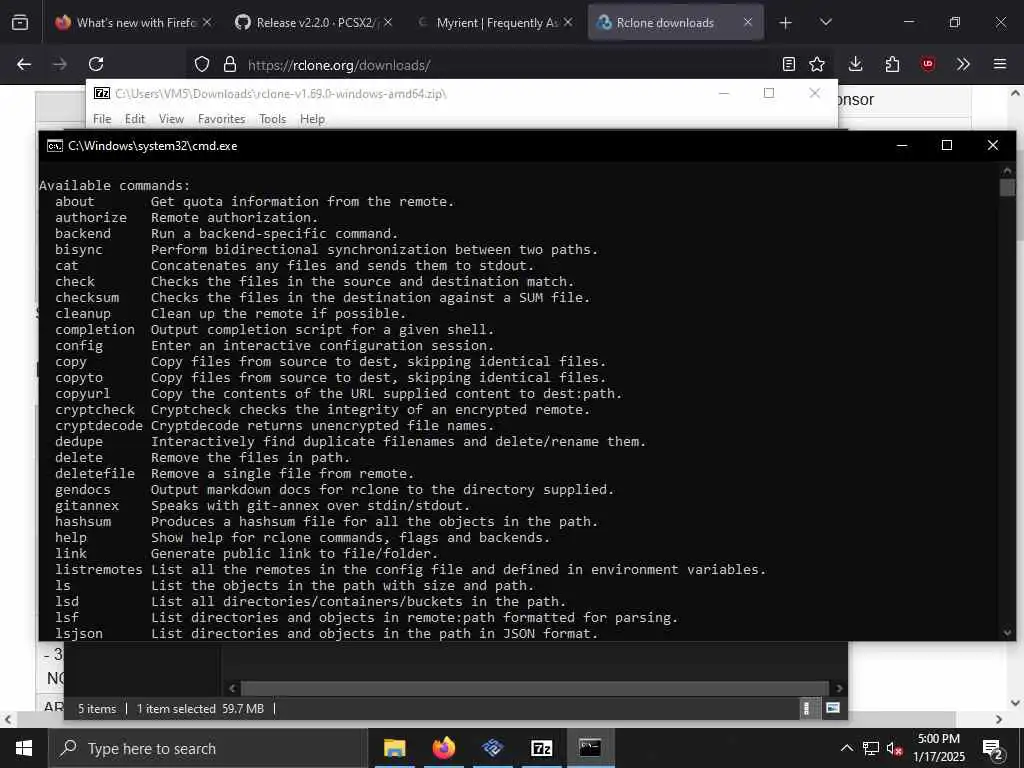This screenshot has width=1024, height=768.
Task: Open the clock and date flyout
Action: 939,748
